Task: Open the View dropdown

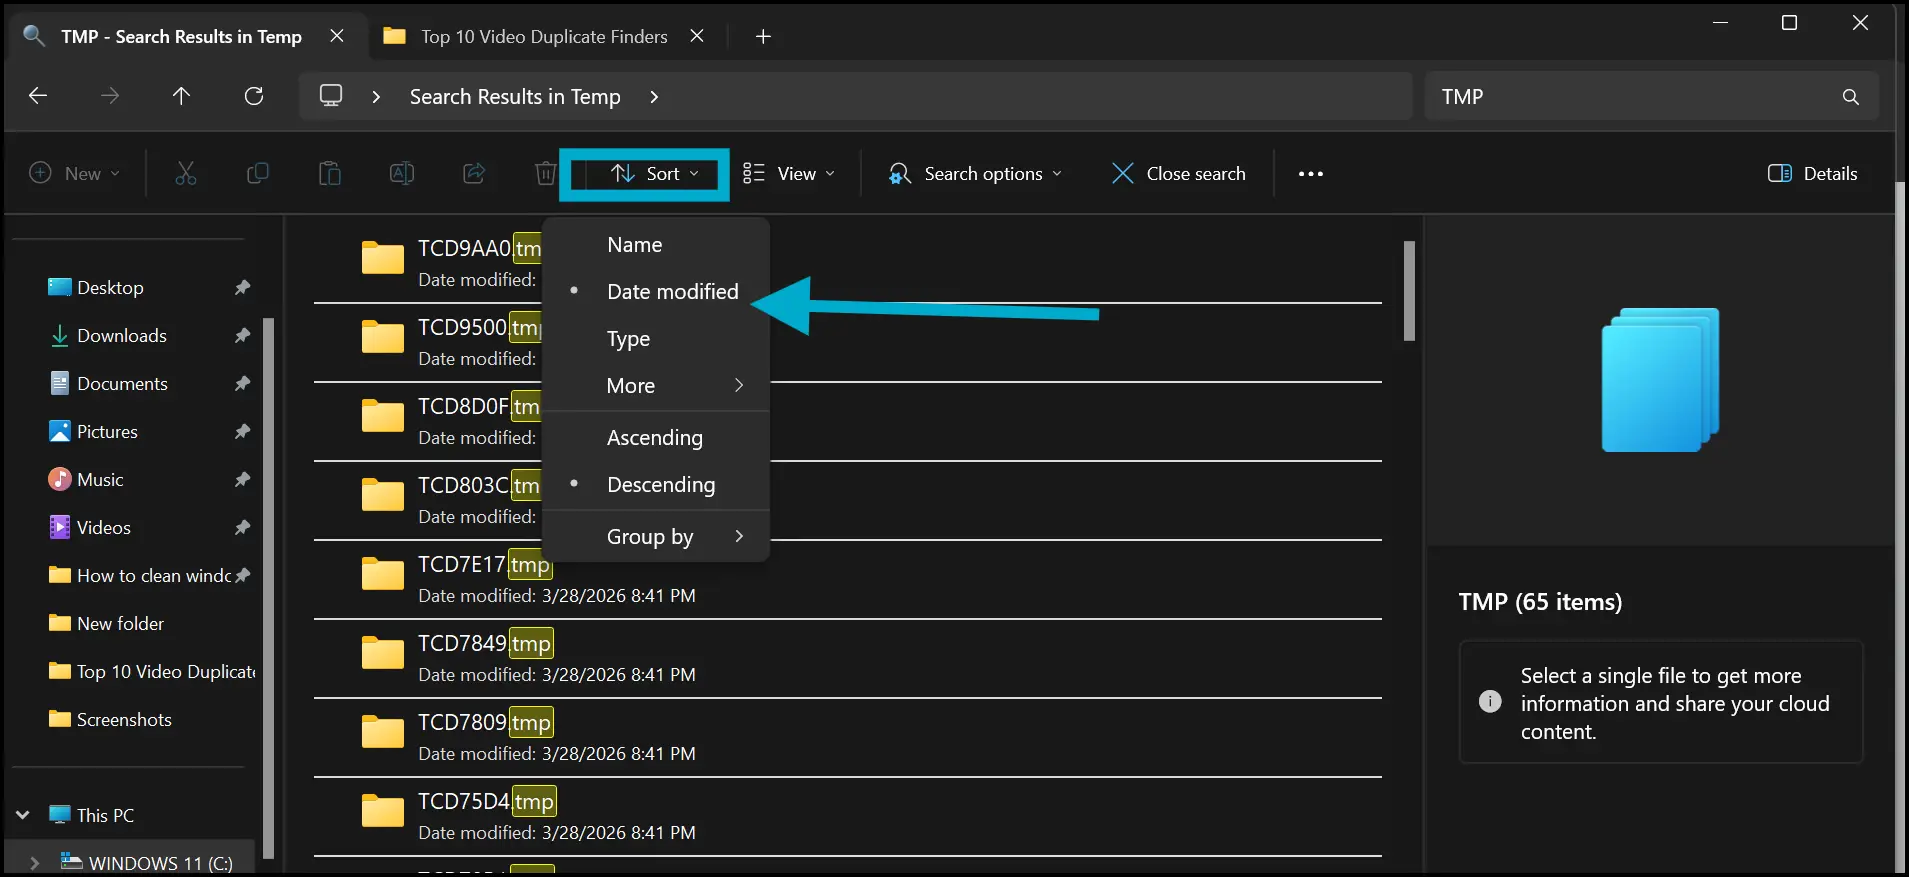Action: point(790,174)
